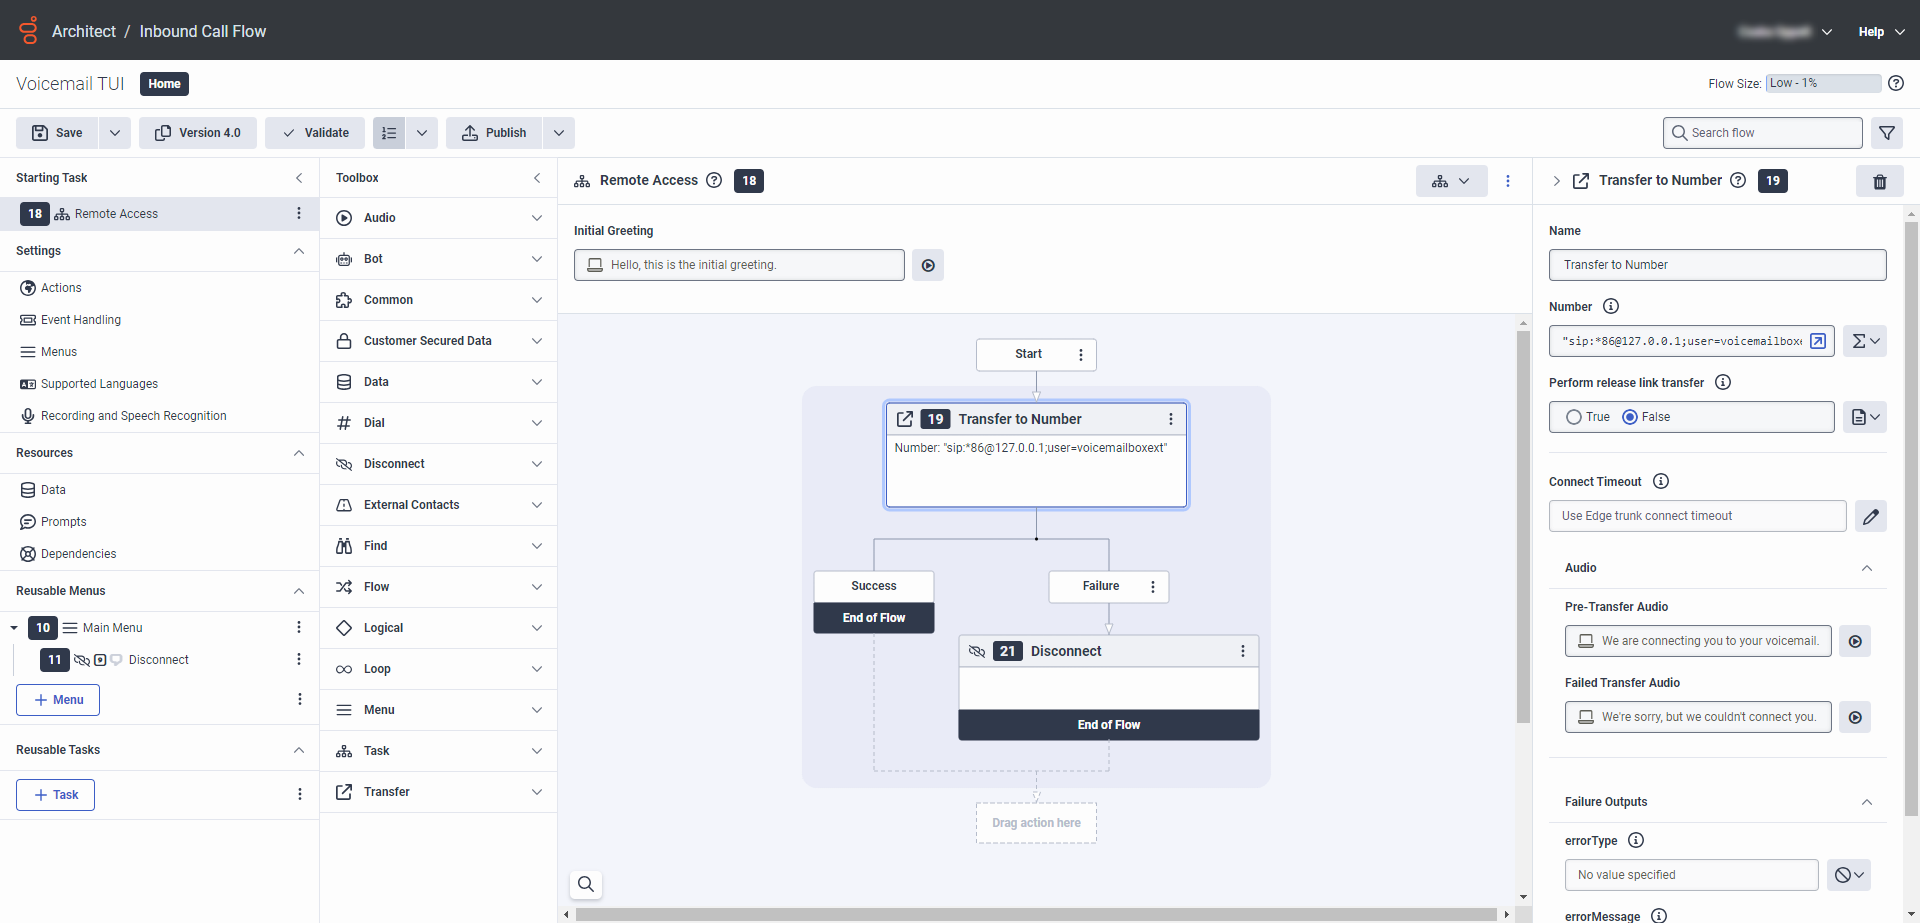1920x923 pixels.
Task: Open Disconnect node 21 options
Action: [1243, 651]
